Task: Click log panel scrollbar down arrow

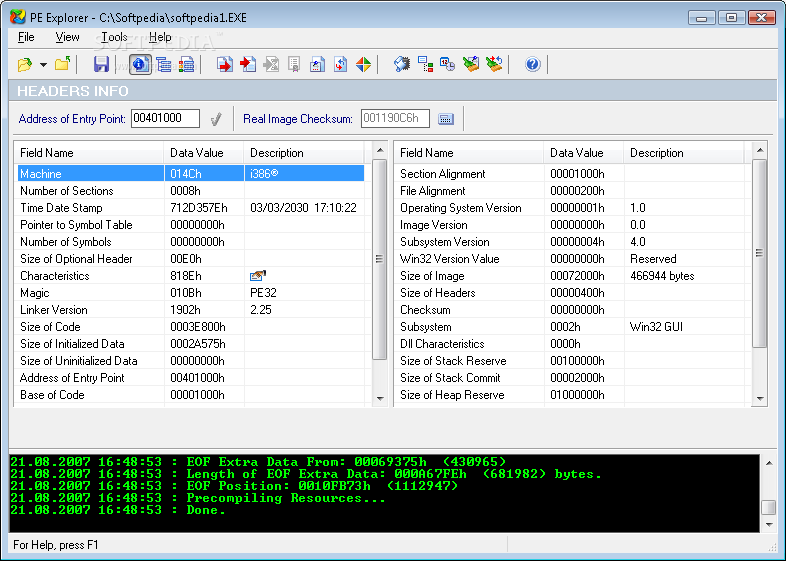Action: 769,524
